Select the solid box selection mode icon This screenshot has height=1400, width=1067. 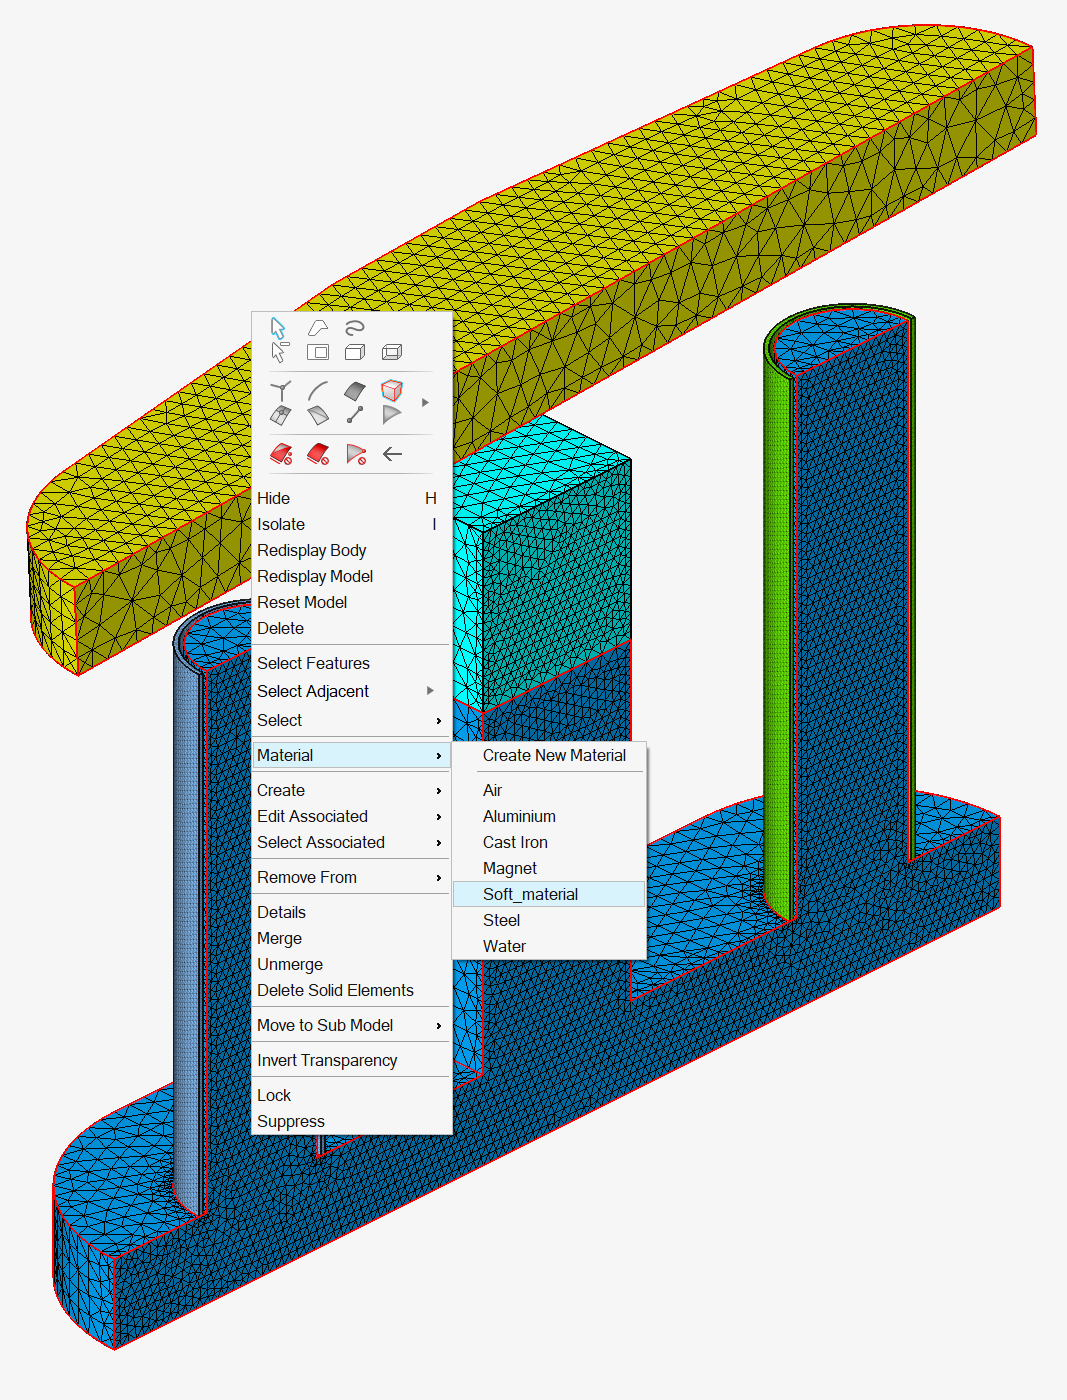pyautogui.click(x=354, y=352)
